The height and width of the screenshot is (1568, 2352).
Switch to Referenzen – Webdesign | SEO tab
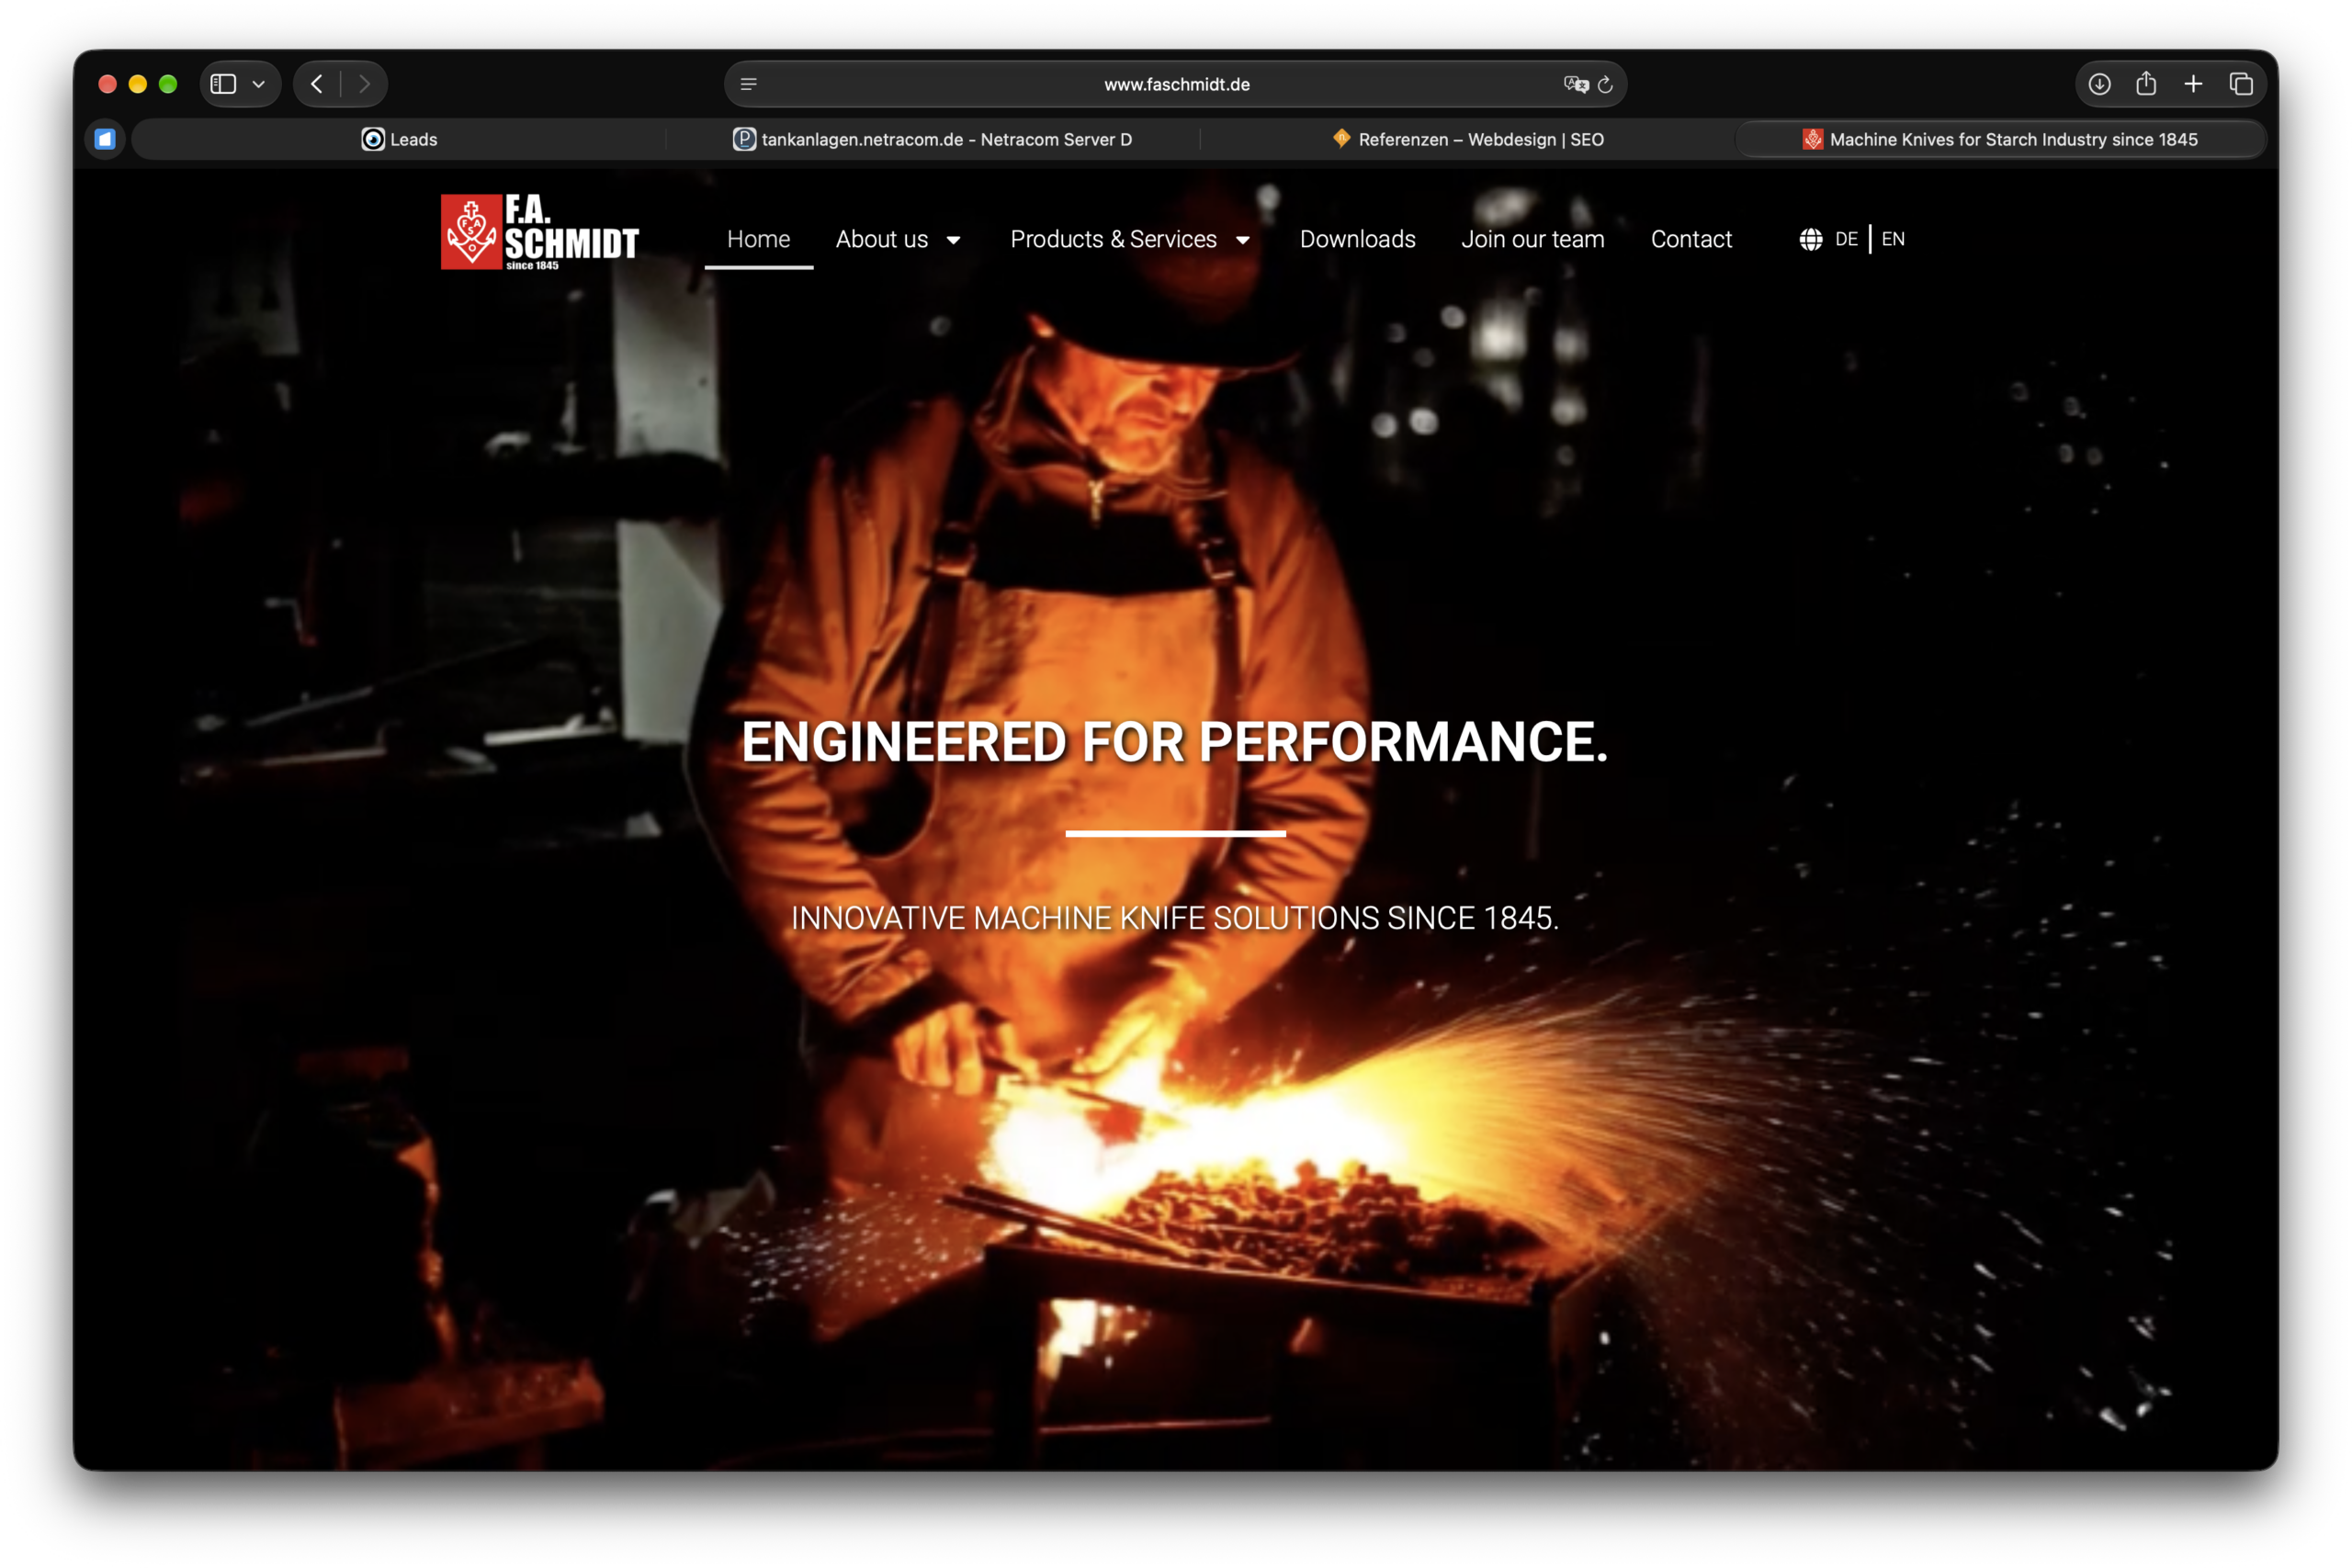[1467, 139]
